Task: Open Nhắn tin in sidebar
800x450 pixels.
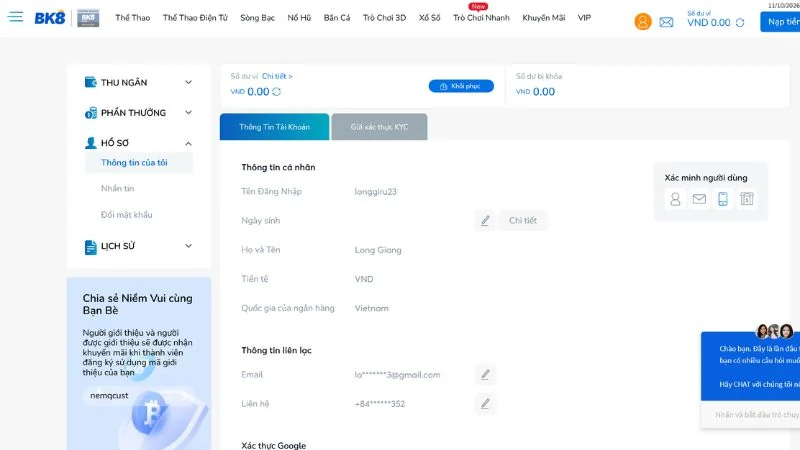Action: (117, 188)
